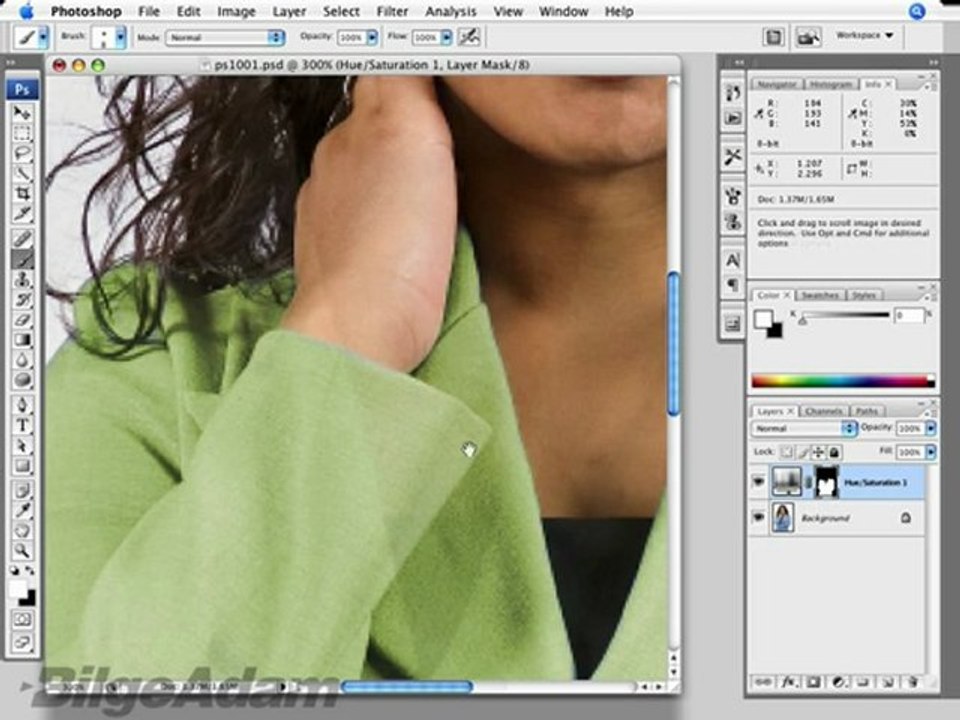
Task: Open the brush Mode dropdown
Action: pos(225,37)
